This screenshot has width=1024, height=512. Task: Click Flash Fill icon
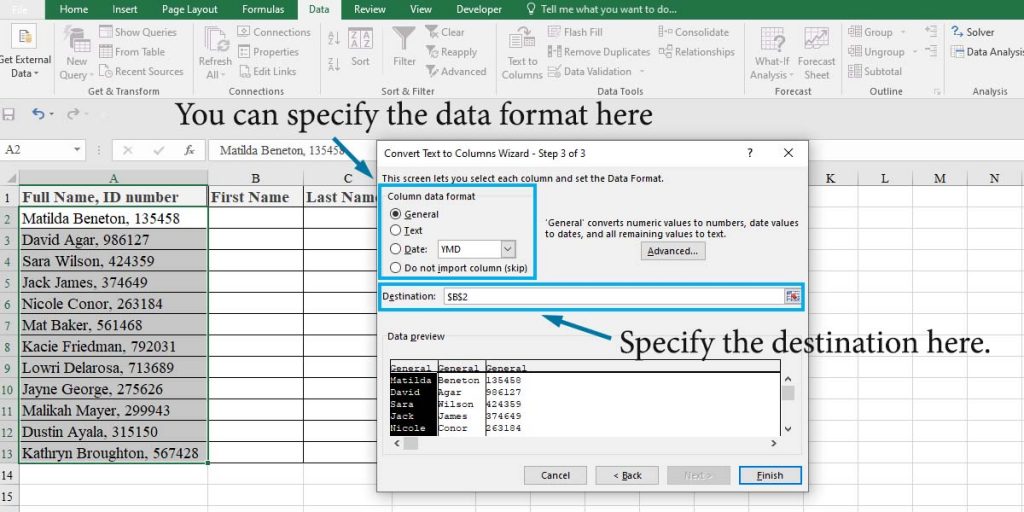pyautogui.click(x=554, y=32)
